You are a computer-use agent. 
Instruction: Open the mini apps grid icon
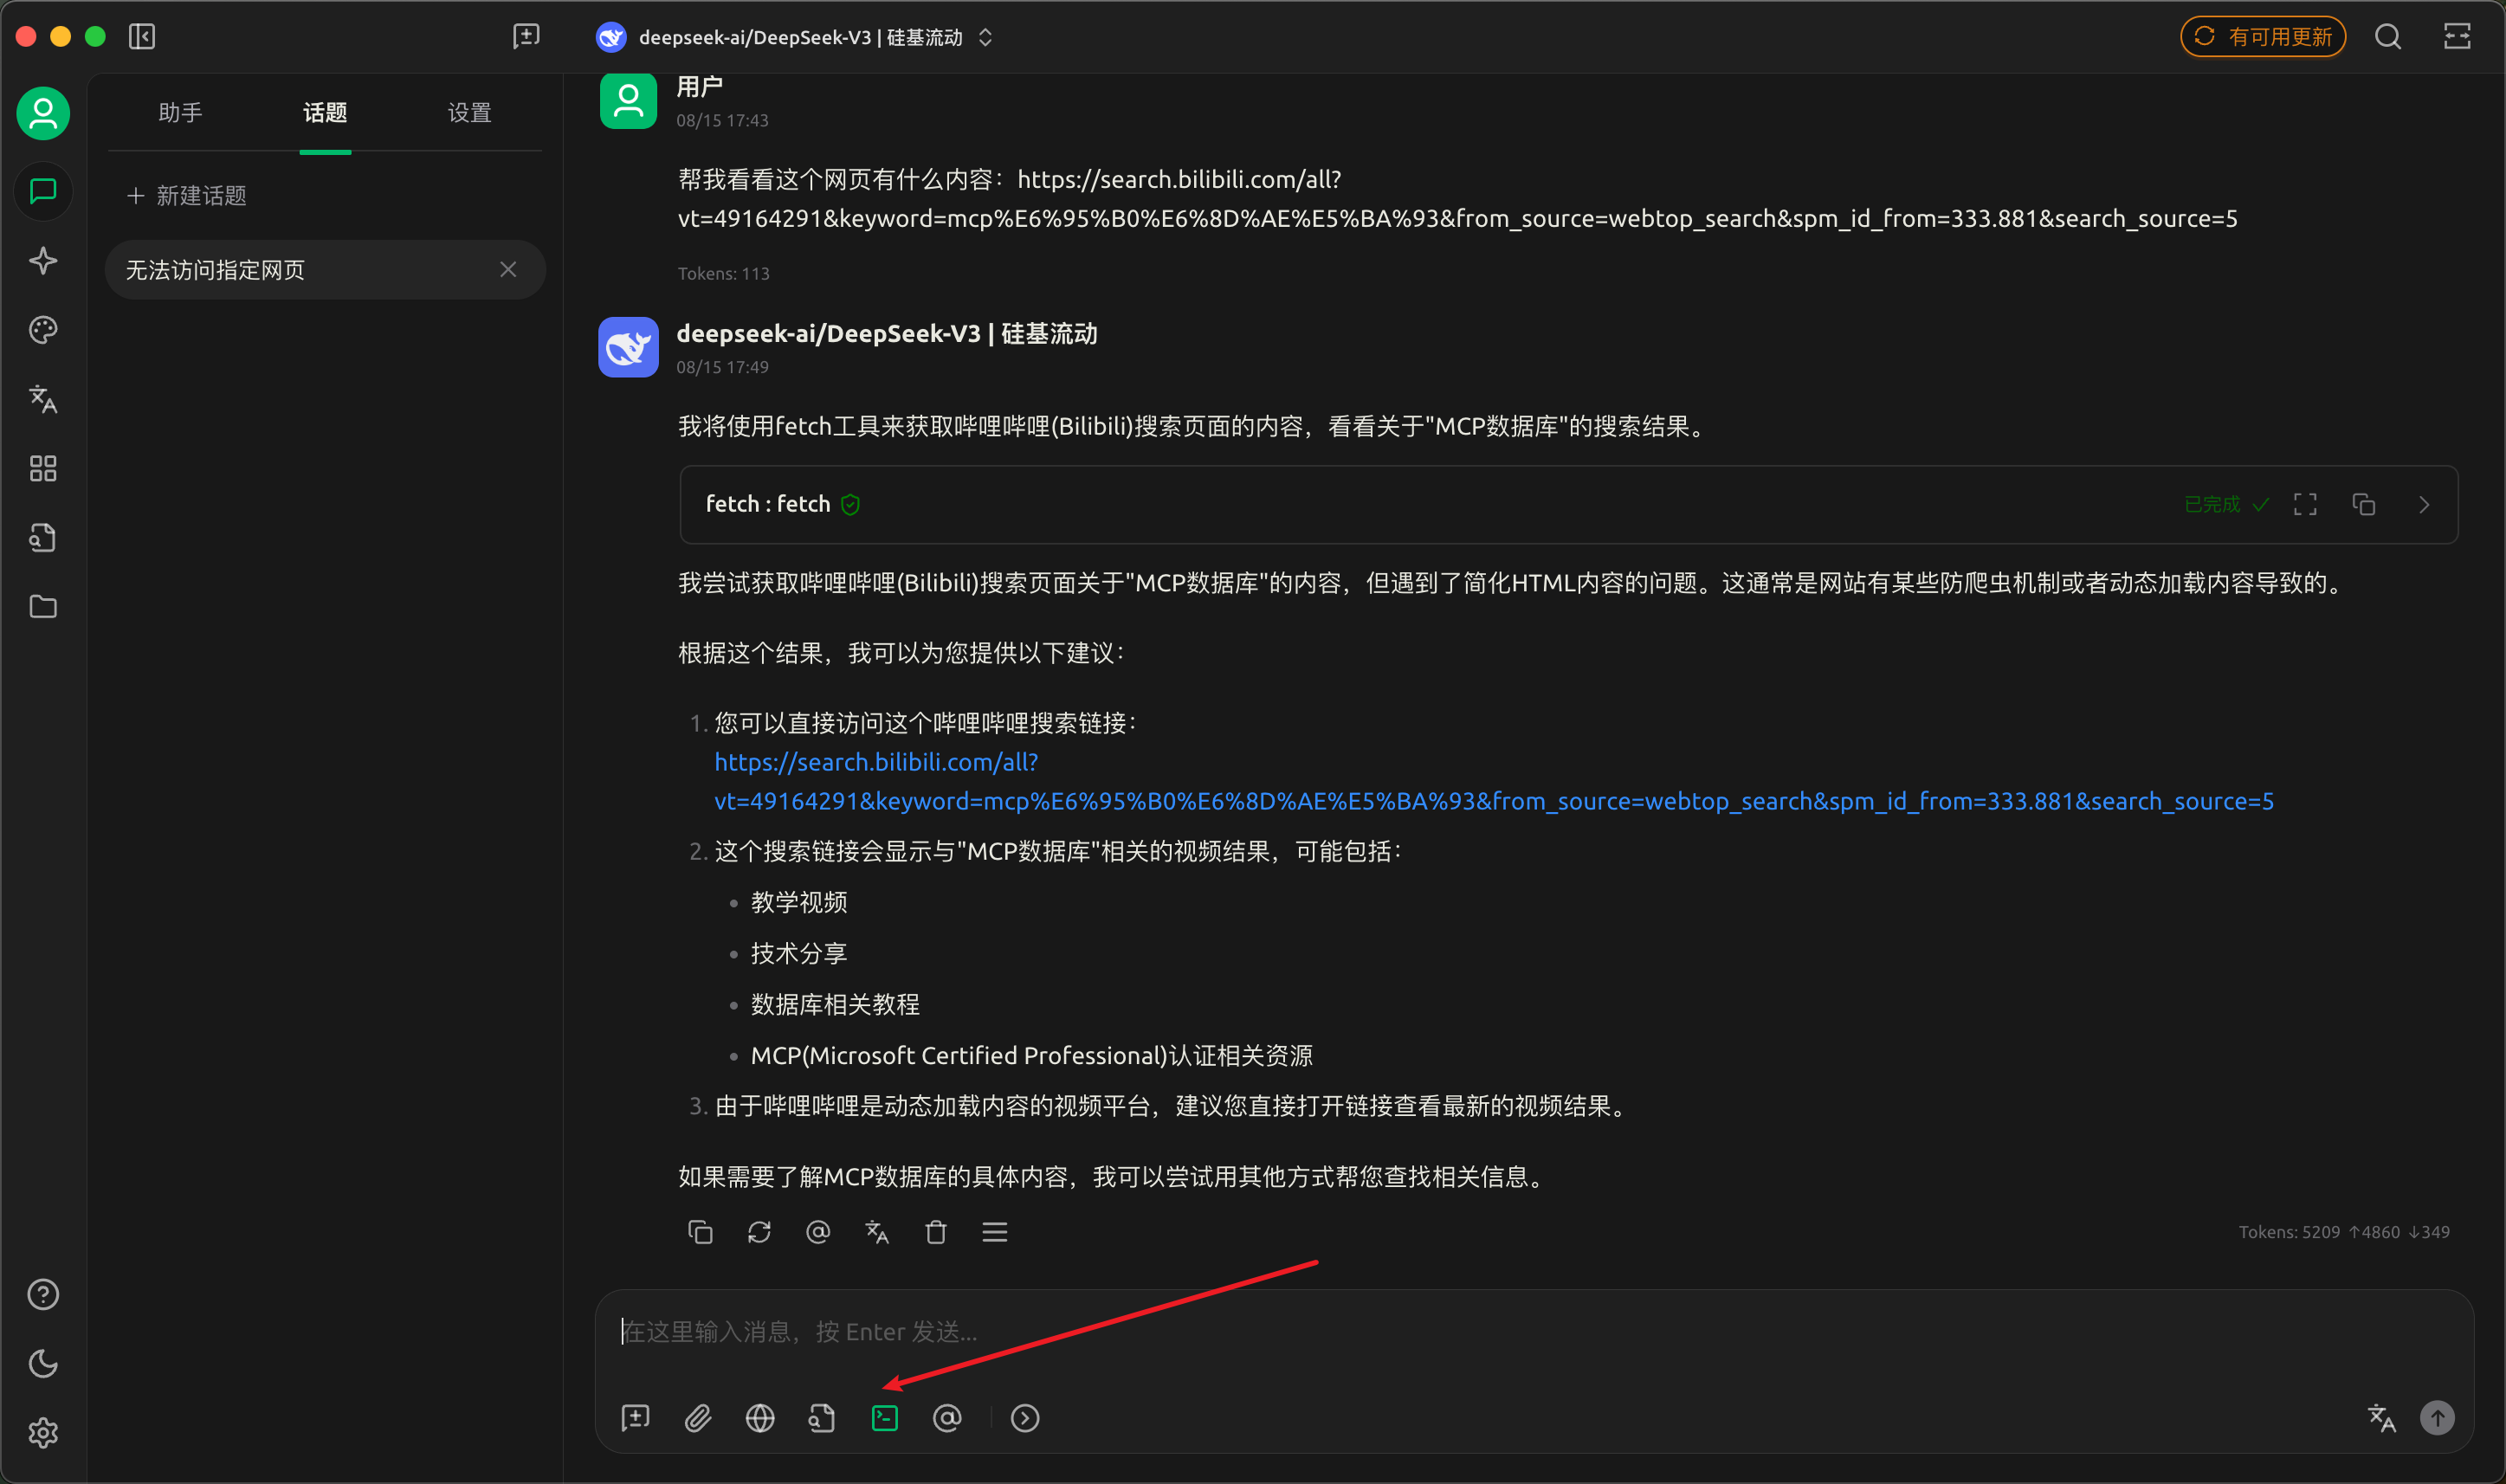(x=43, y=468)
